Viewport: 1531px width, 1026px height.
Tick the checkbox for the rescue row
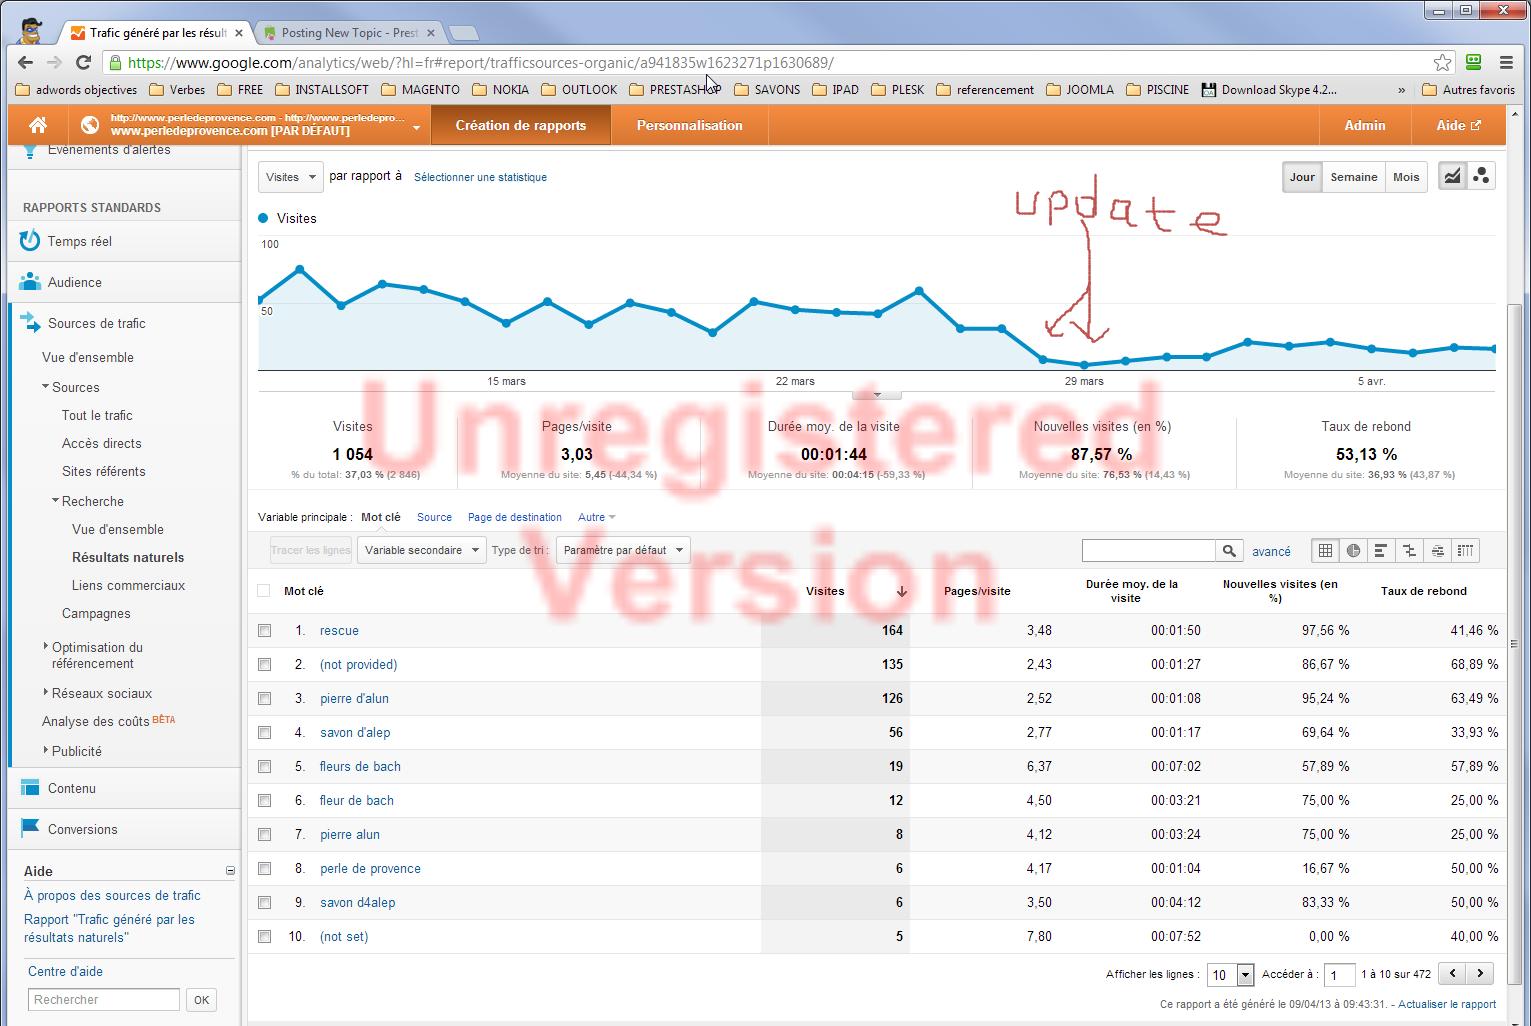(x=264, y=630)
